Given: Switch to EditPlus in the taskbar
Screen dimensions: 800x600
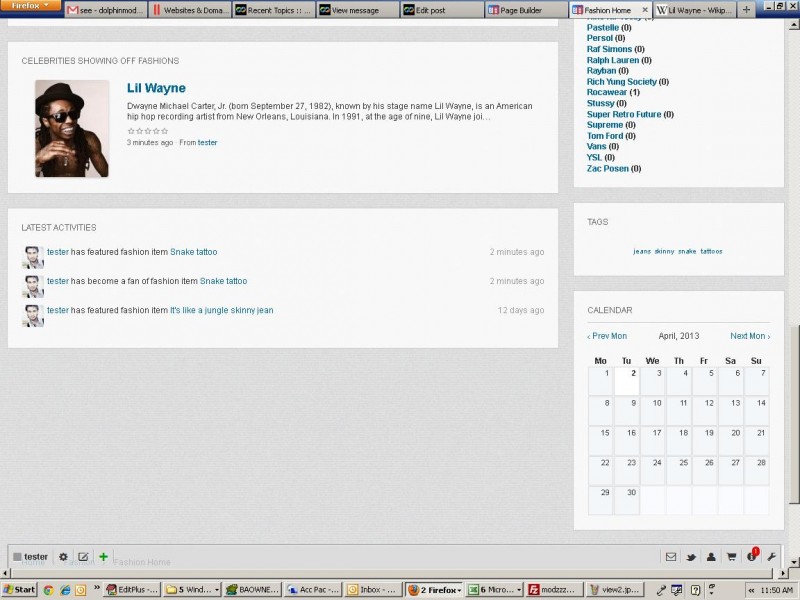Looking at the screenshot, I should pos(132,590).
